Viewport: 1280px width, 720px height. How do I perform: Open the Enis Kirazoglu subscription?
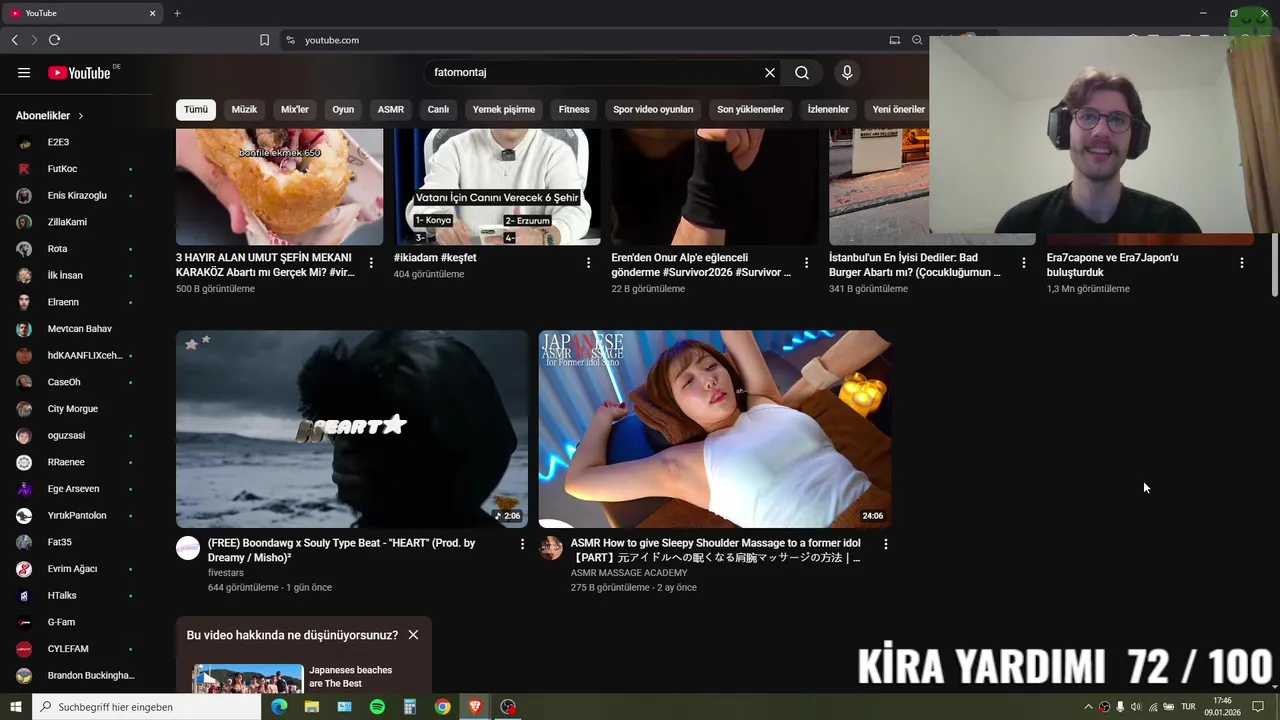76,195
